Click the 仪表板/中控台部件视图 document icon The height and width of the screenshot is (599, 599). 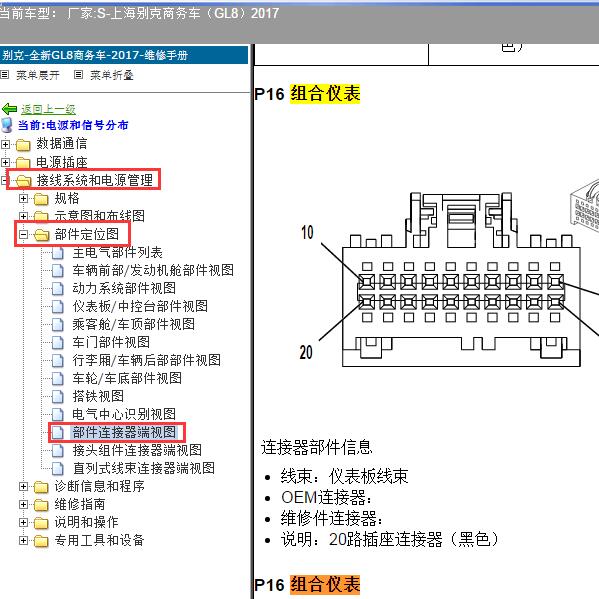pos(58,307)
